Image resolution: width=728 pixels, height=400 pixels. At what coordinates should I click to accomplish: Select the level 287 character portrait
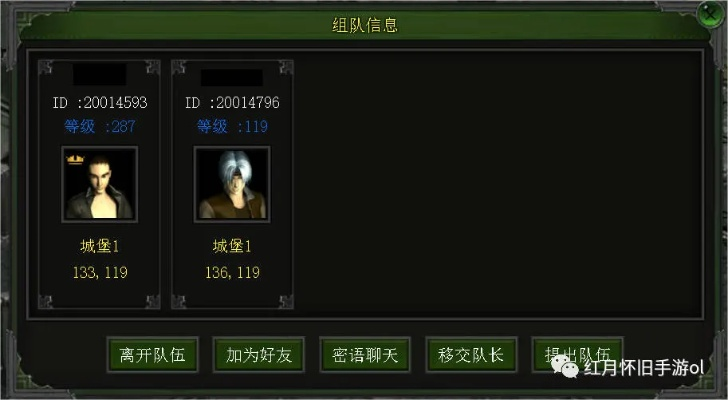[99, 184]
